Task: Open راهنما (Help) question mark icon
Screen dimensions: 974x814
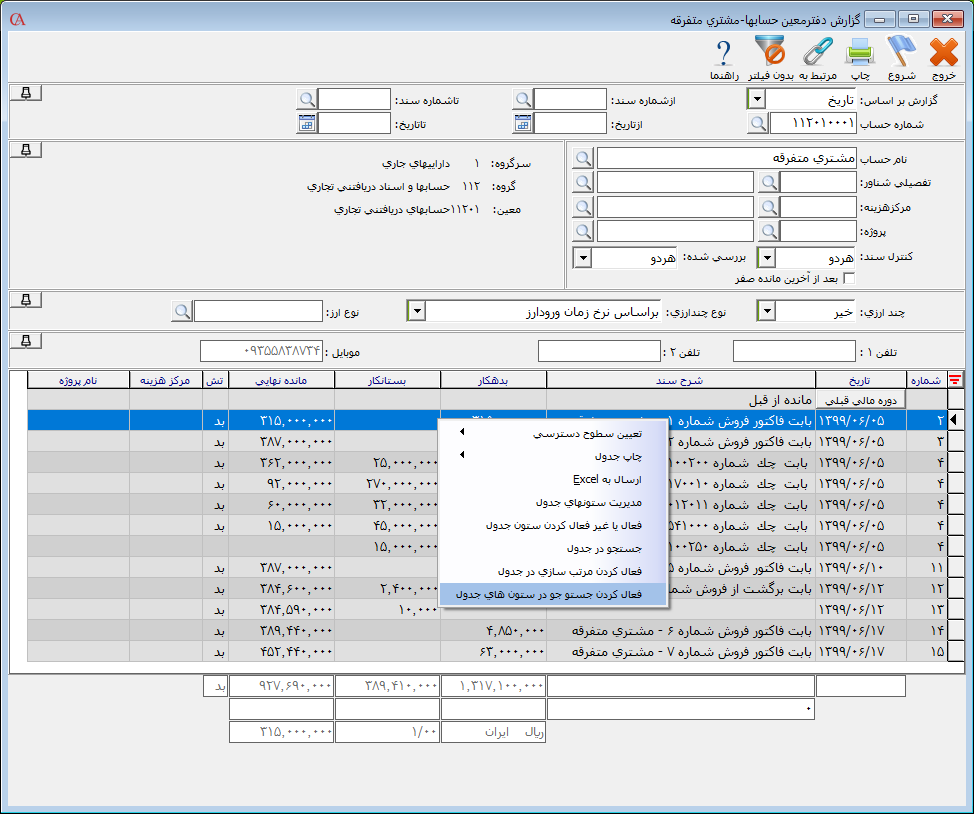Action: [x=724, y=52]
